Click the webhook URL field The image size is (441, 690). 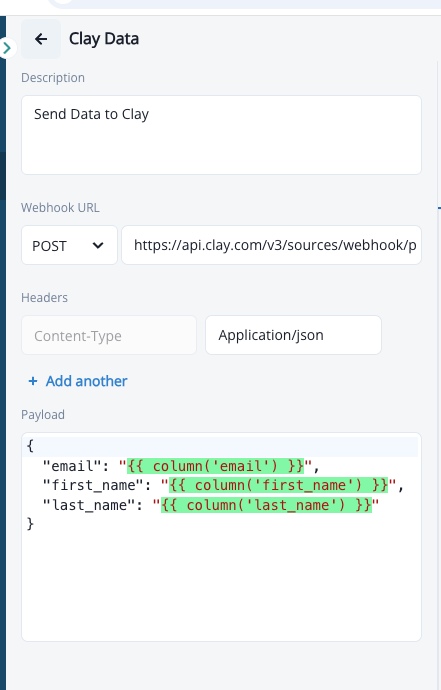[x=272, y=245]
